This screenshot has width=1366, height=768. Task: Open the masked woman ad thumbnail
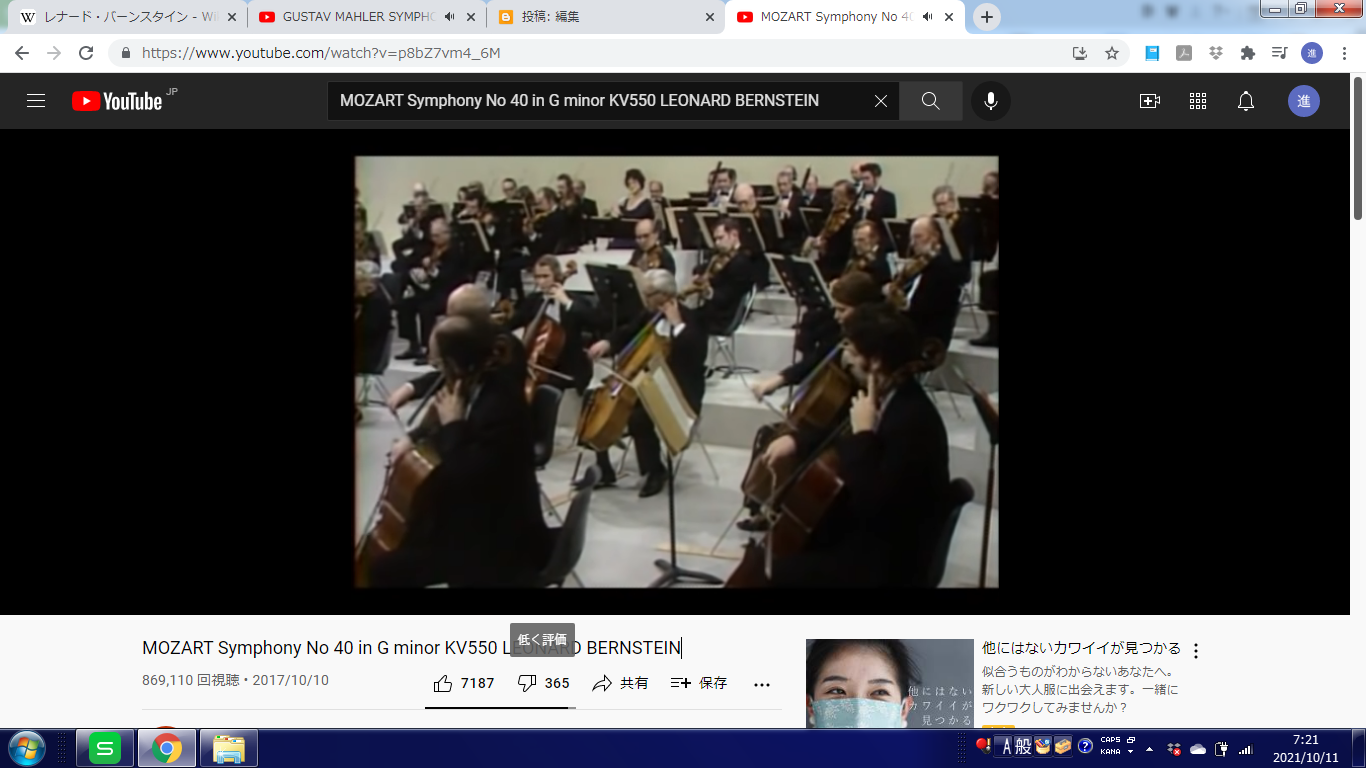point(890,684)
